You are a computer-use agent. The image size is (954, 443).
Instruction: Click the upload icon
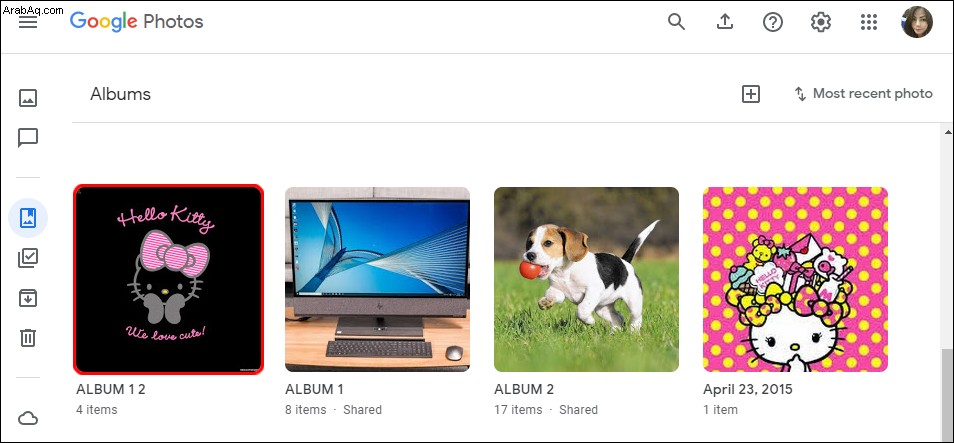pos(724,23)
